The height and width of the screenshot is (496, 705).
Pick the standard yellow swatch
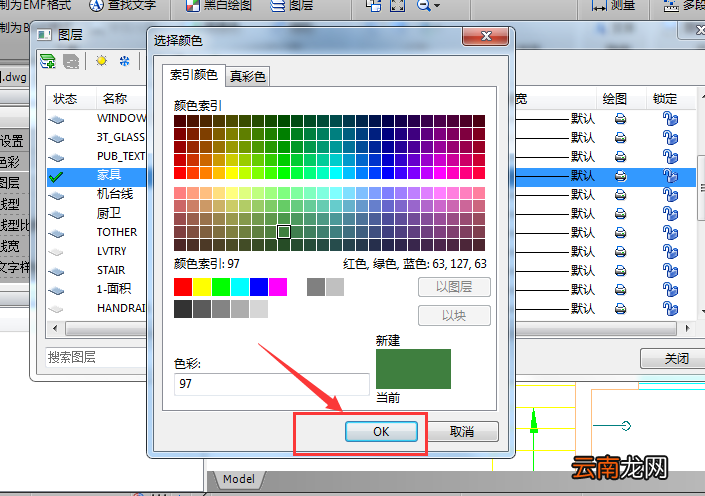tap(202, 287)
